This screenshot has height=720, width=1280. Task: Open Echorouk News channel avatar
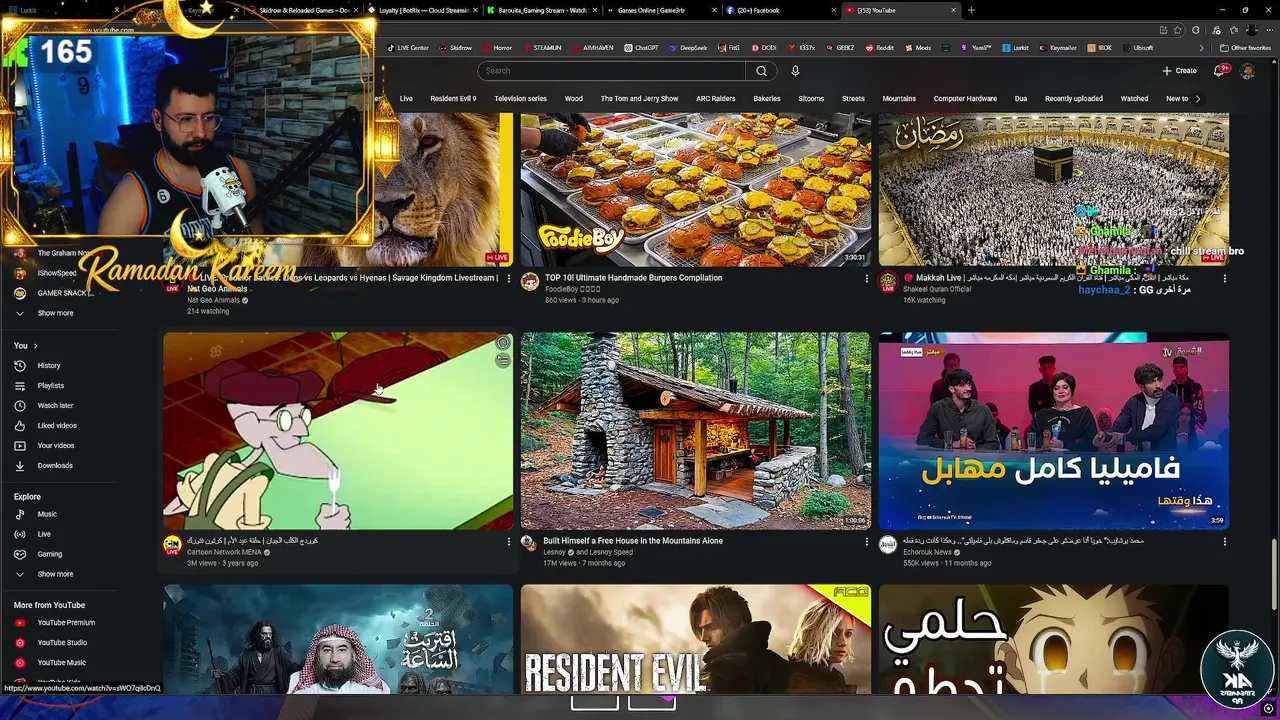click(x=888, y=545)
